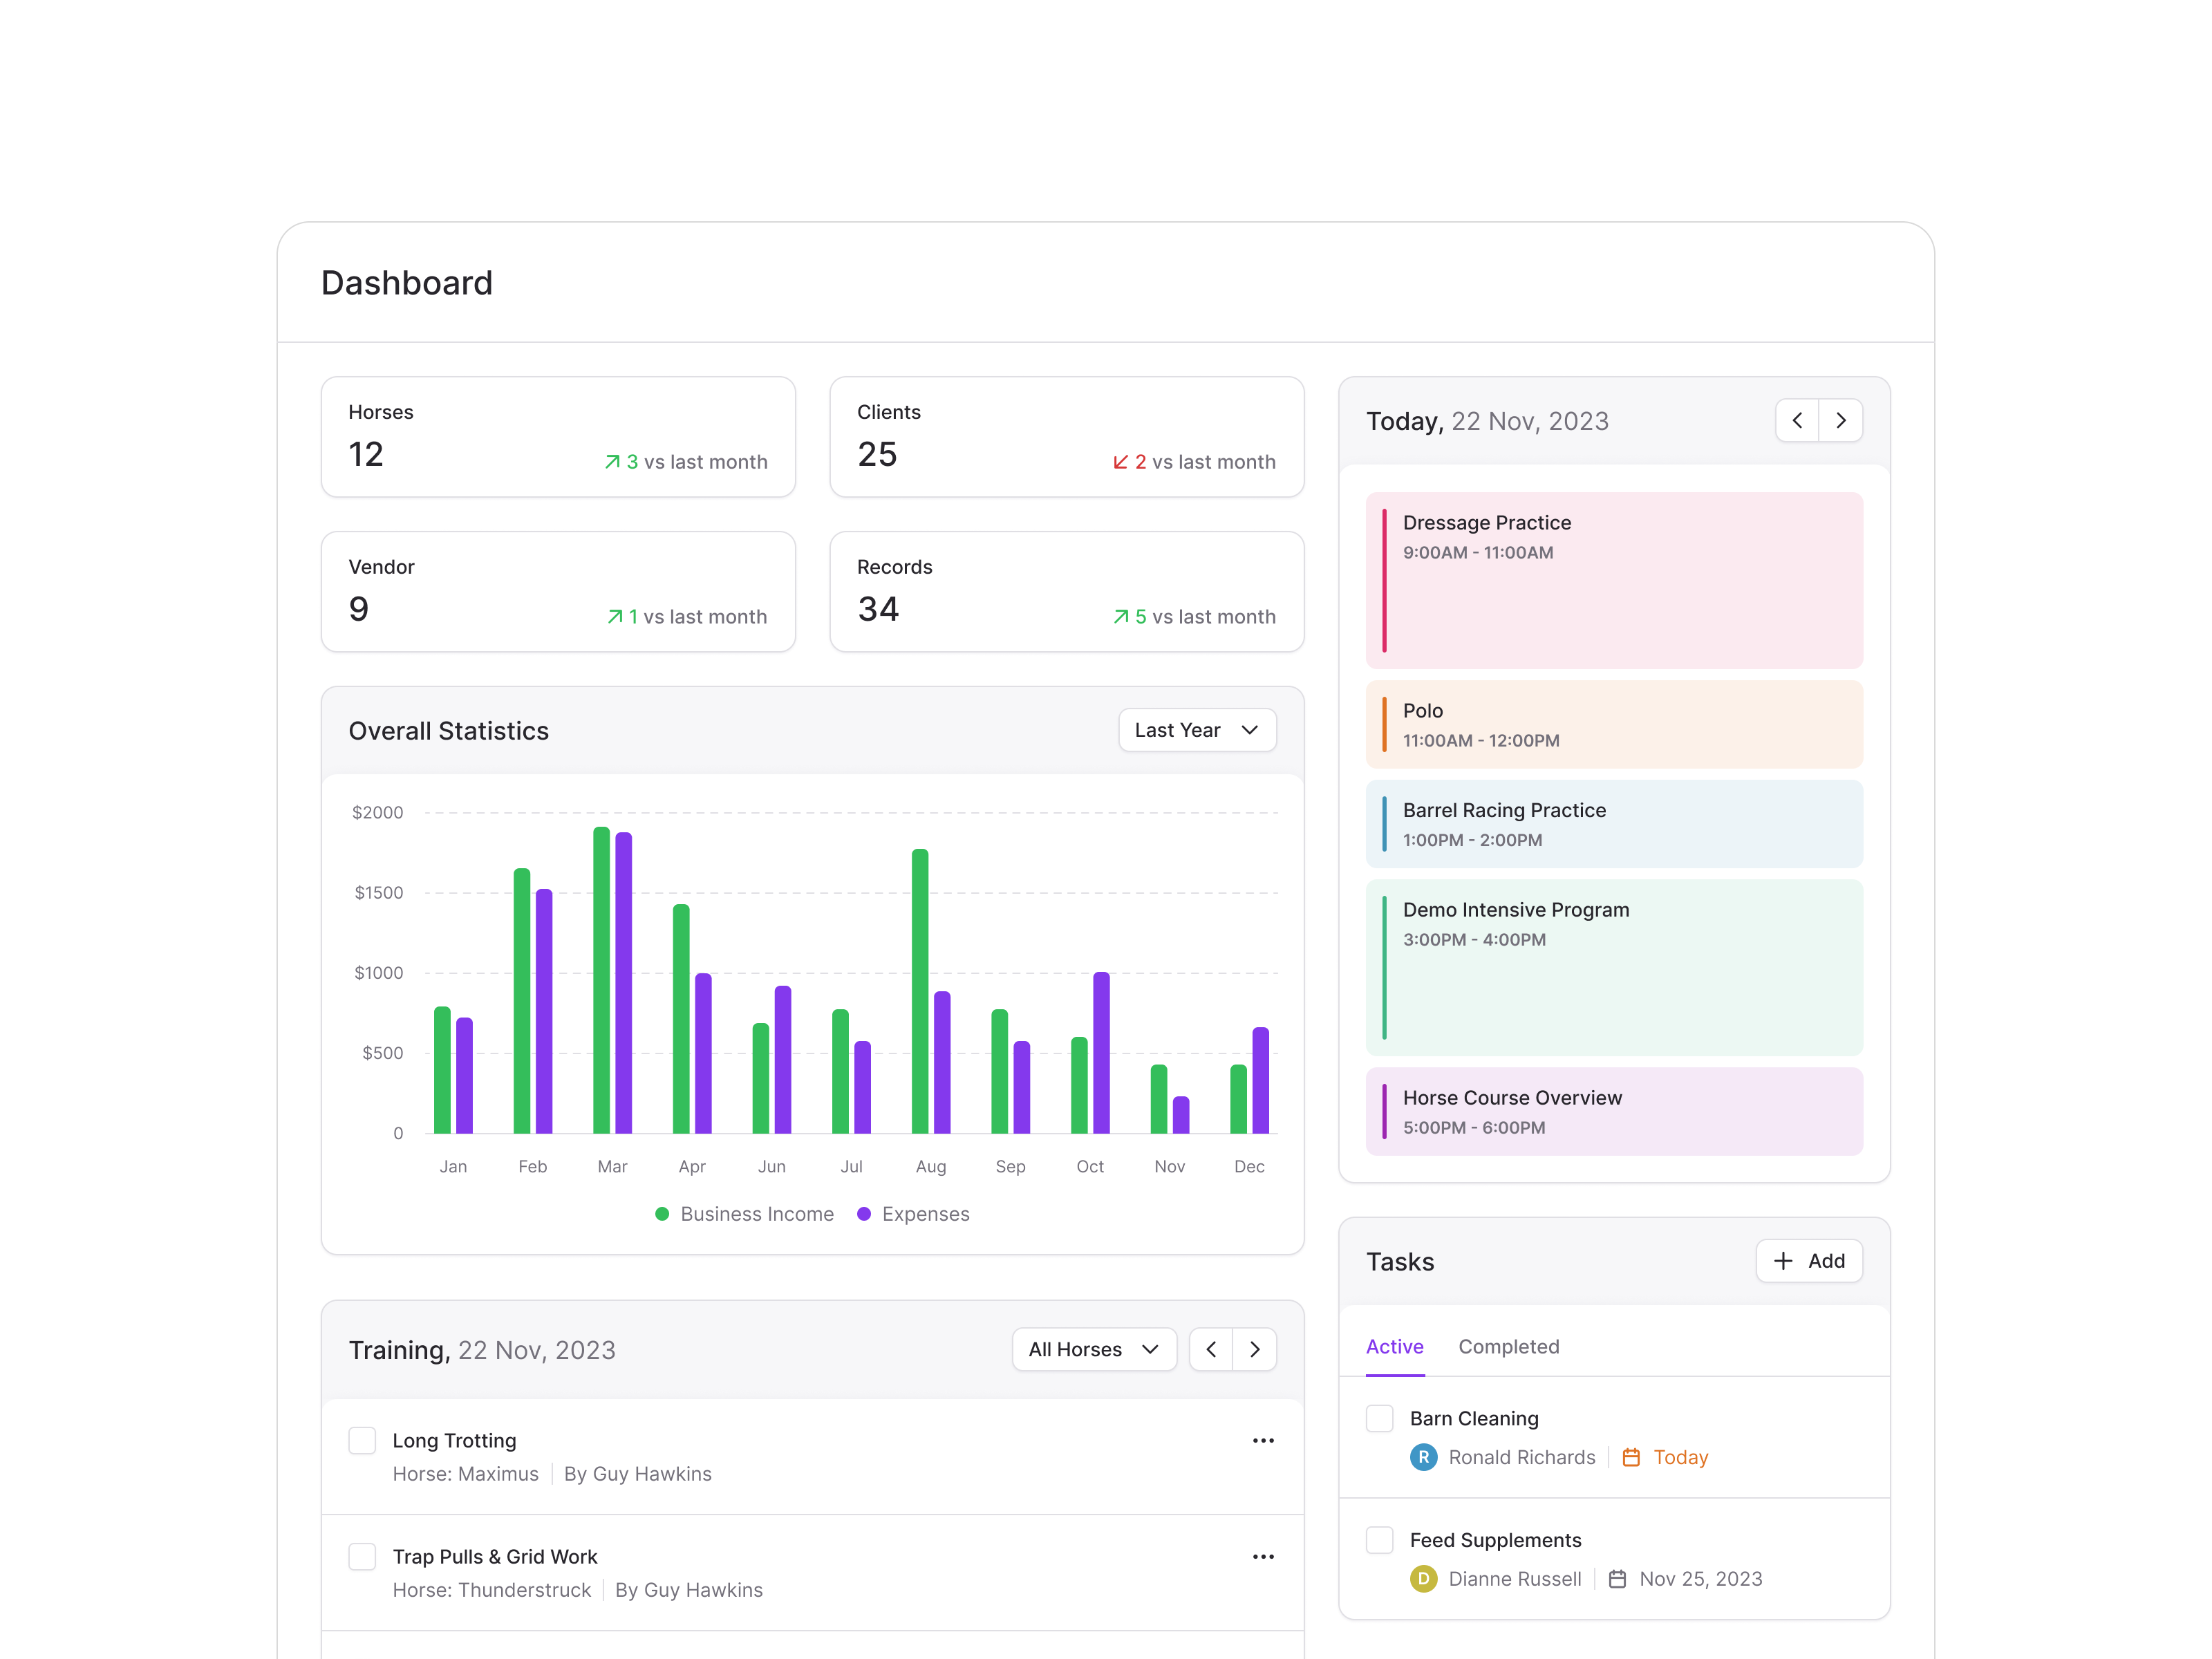This screenshot has height=1659, width=2212.
Task: Switch to the Completed tasks tab
Action: [1508, 1346]
